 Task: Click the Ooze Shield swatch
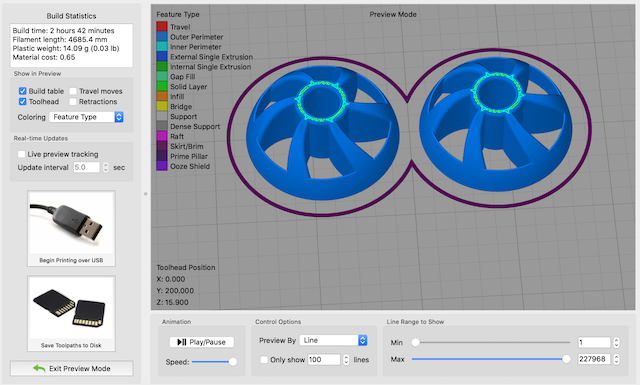click(x=162, y=166)
